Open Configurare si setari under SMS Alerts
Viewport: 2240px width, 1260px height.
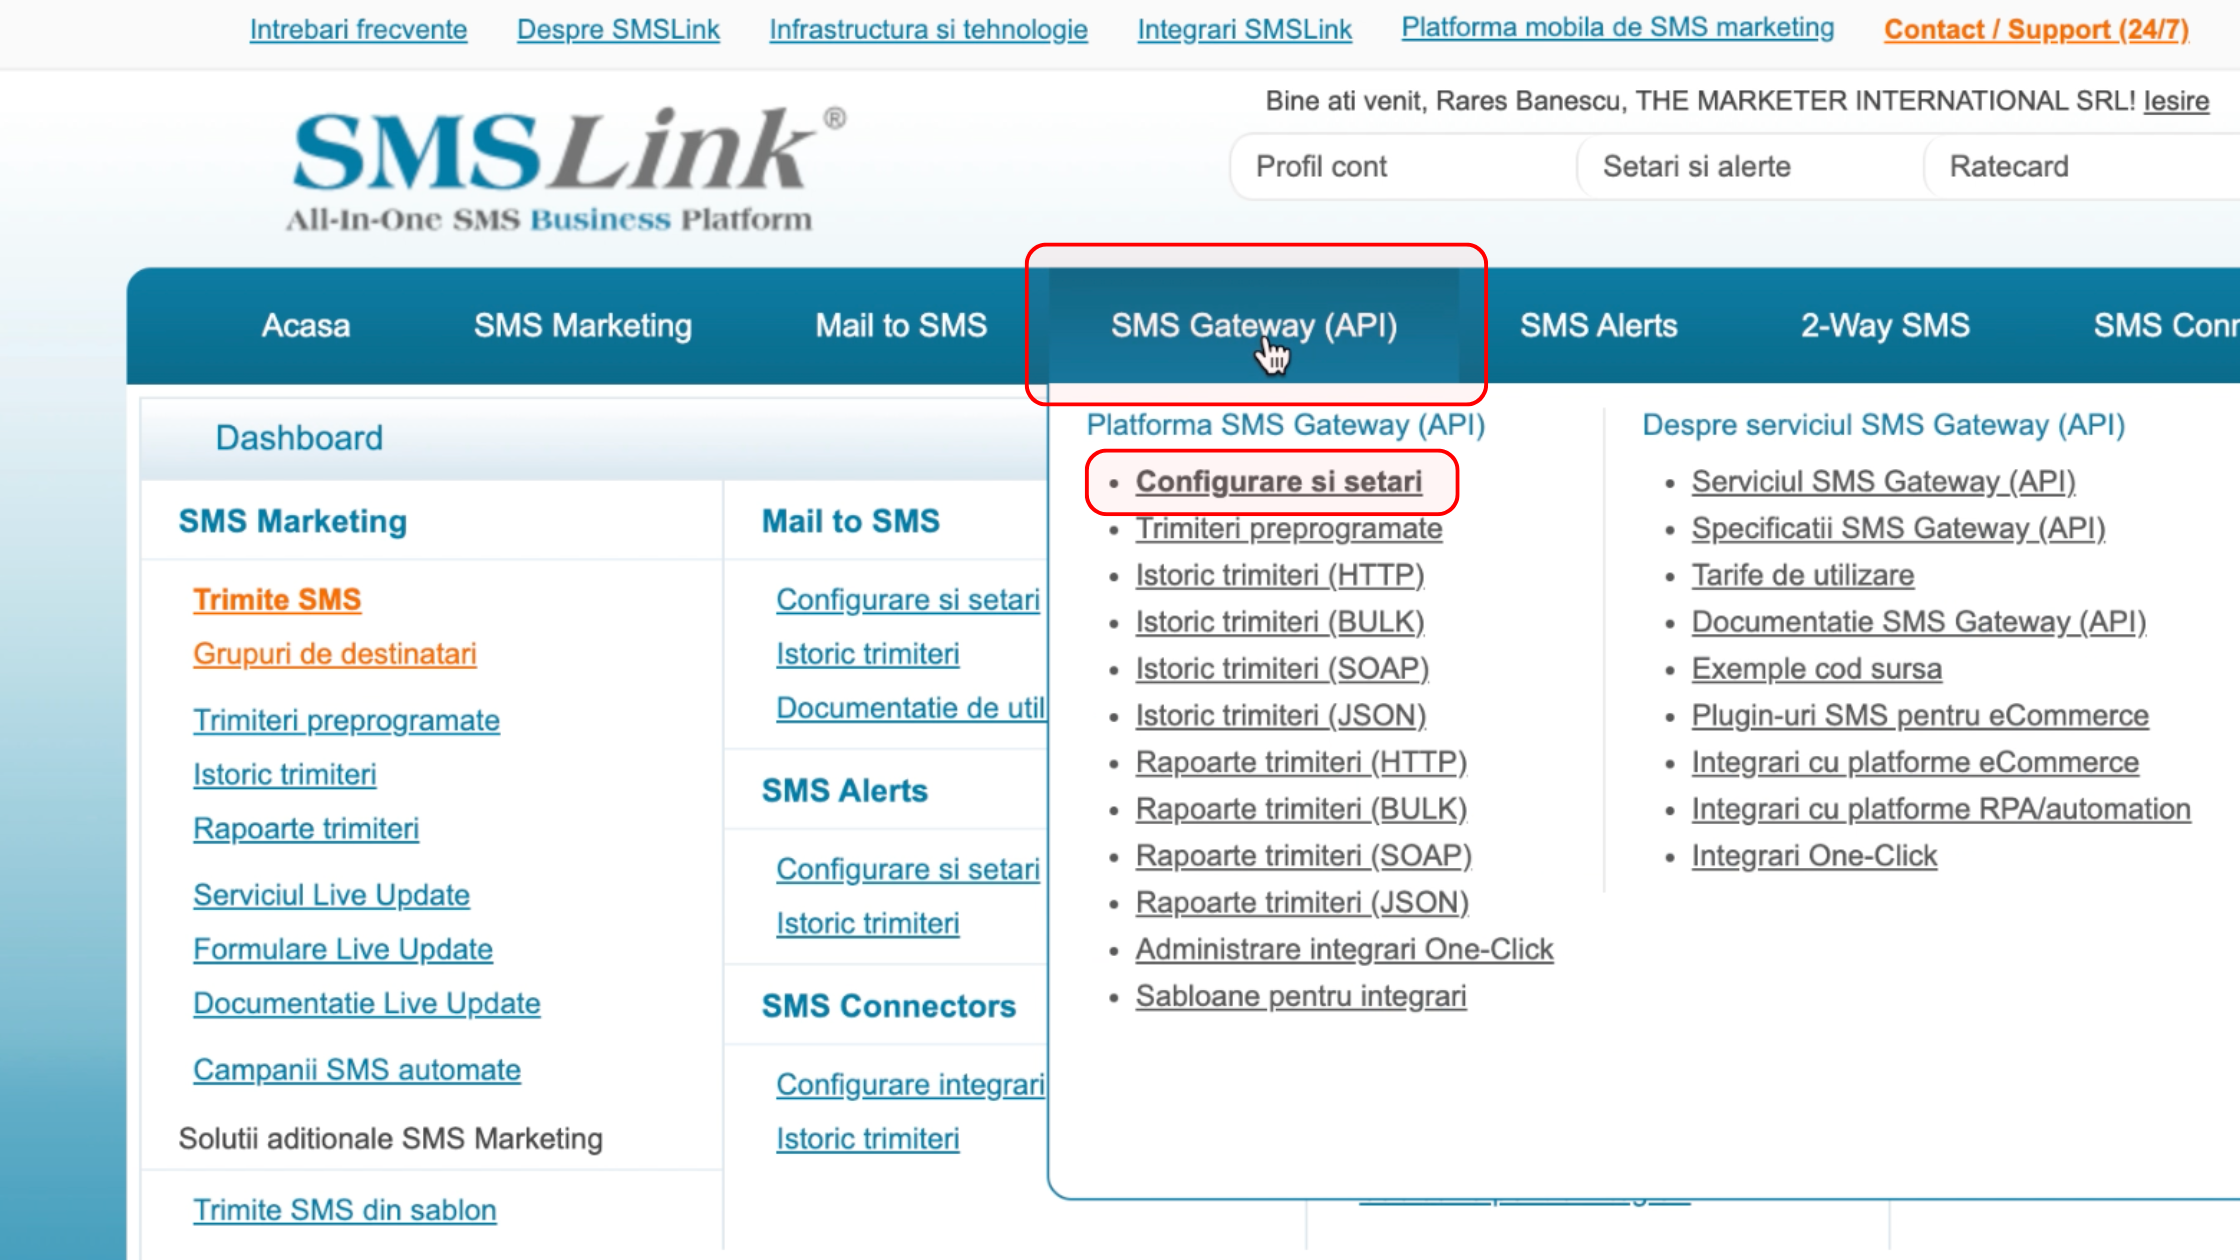click(908, 870)
